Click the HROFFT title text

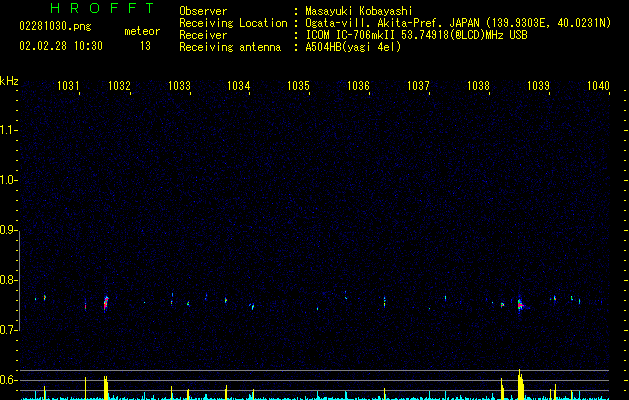pos(102,8)
